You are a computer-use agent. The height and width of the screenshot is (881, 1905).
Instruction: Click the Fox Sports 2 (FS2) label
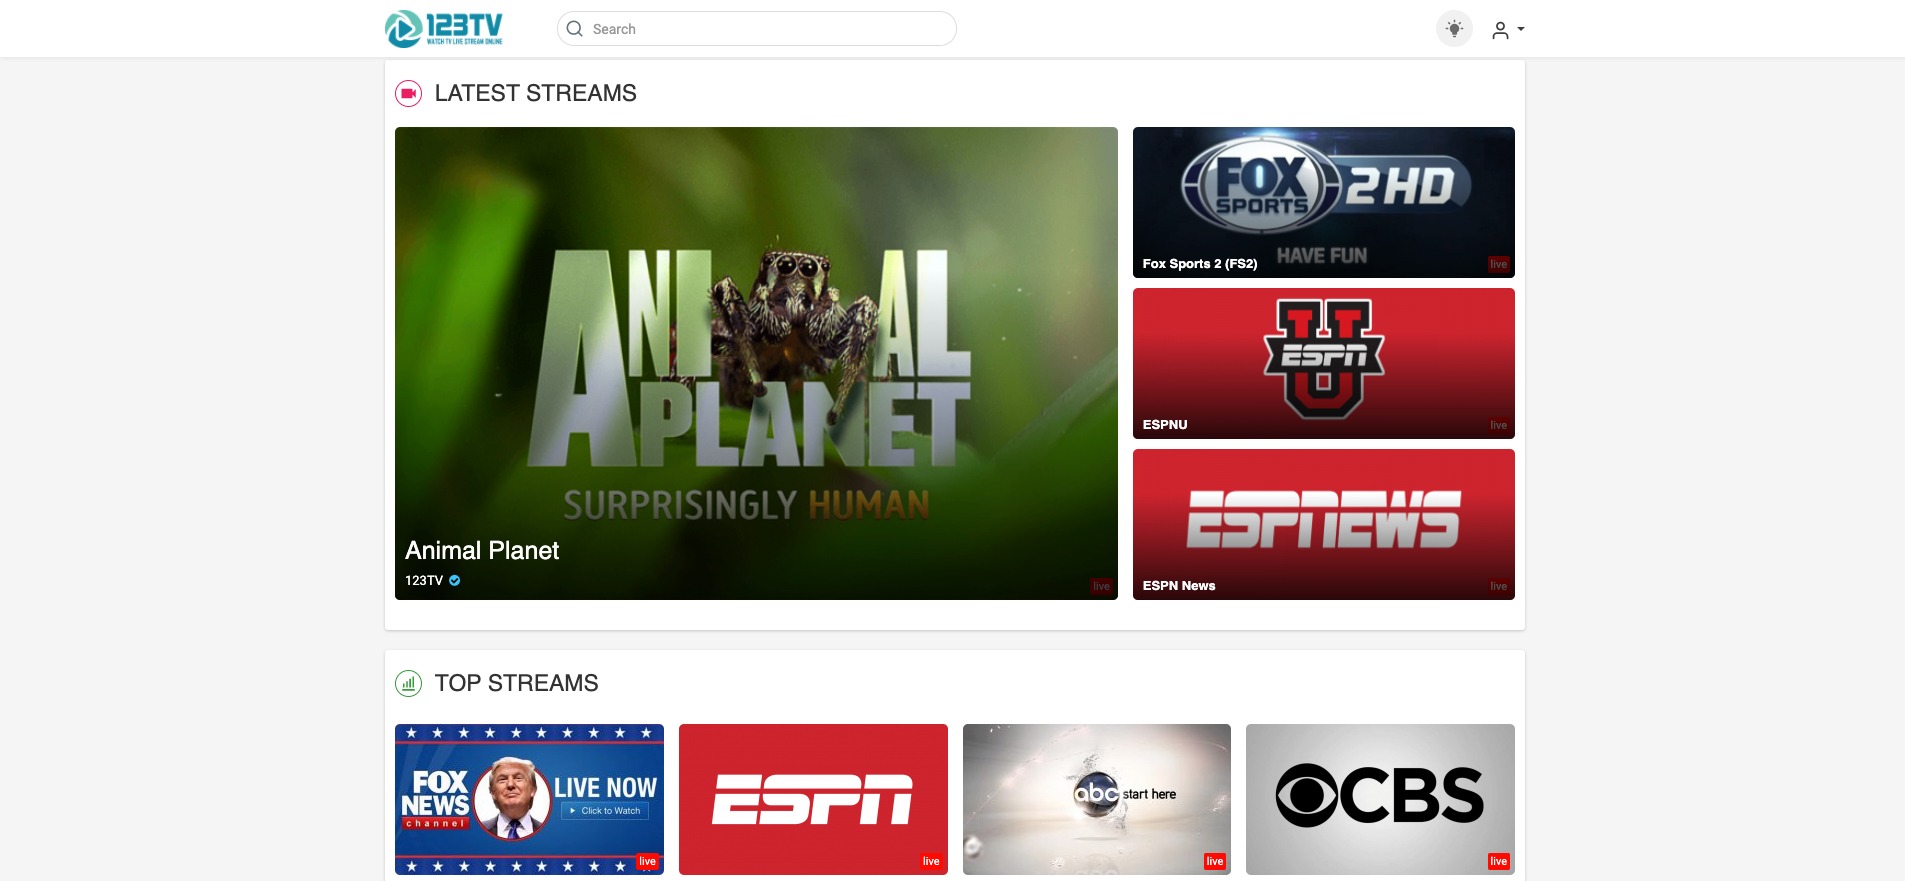coord(1200,264)
